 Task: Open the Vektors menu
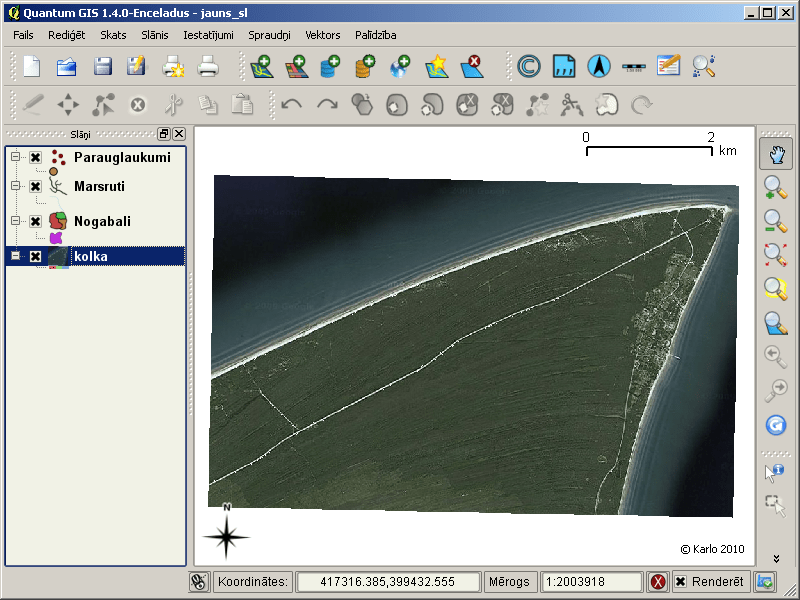(x=323, y=35)
